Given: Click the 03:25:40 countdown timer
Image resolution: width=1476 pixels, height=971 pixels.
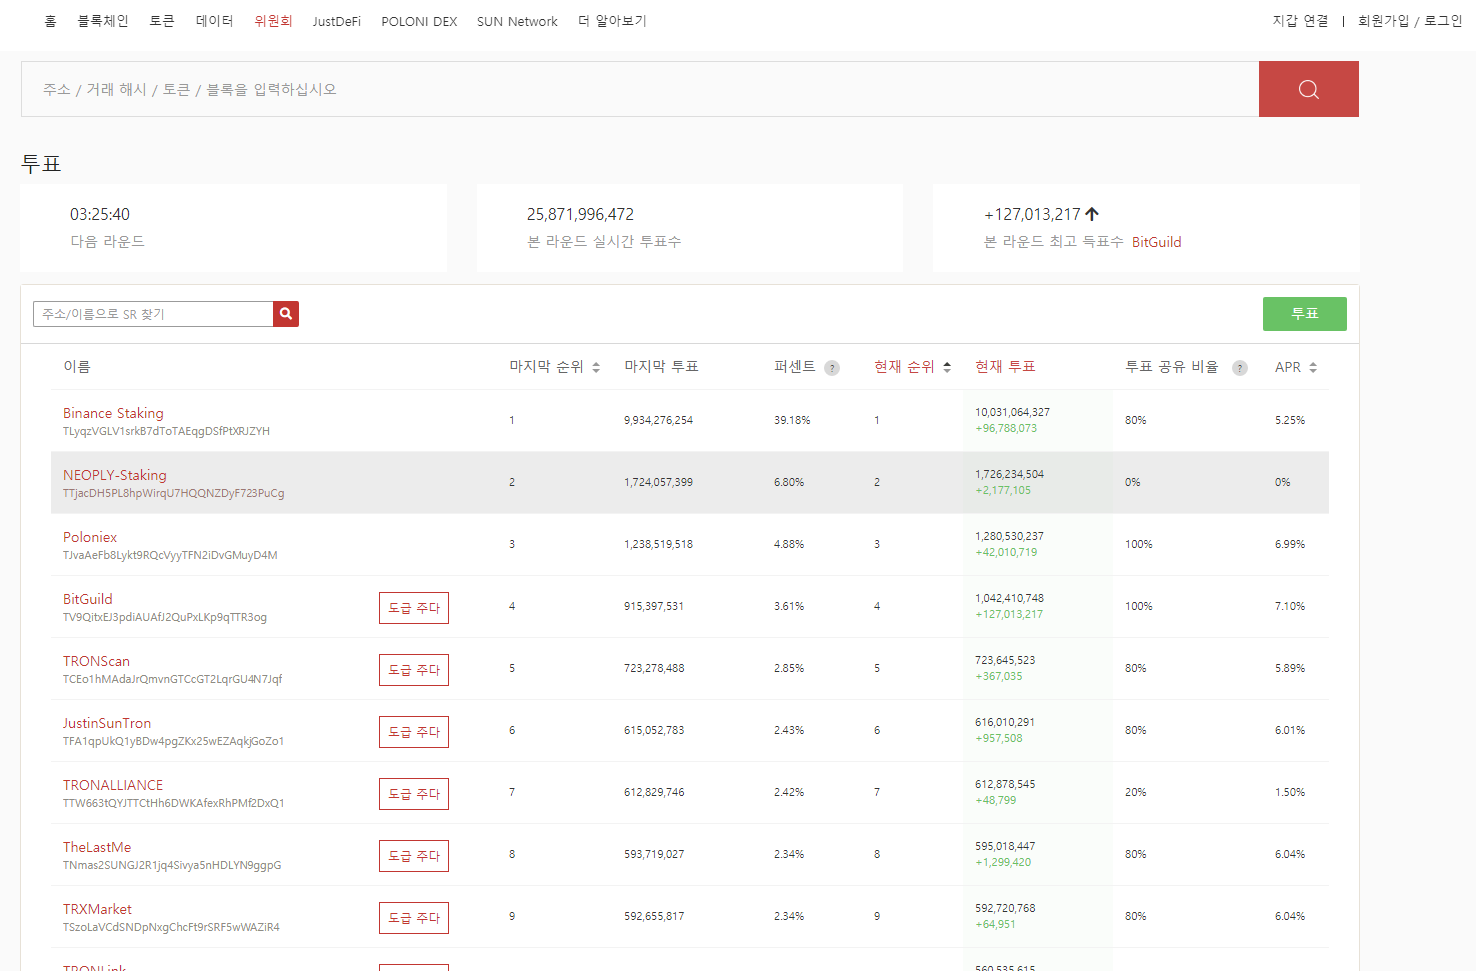Looking at the screenshot, I should 100,214.
